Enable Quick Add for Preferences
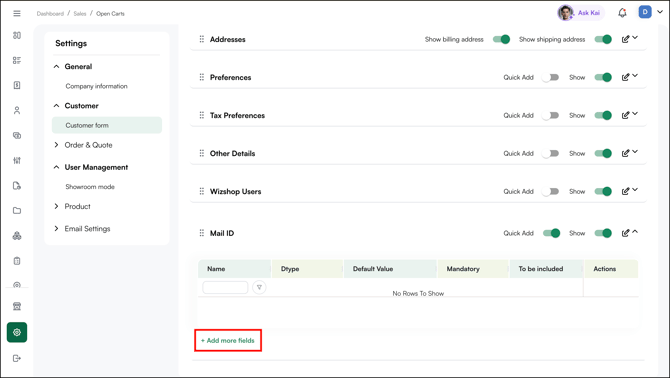The height and width of the screenshot is (378, 670). pos(550,77)
